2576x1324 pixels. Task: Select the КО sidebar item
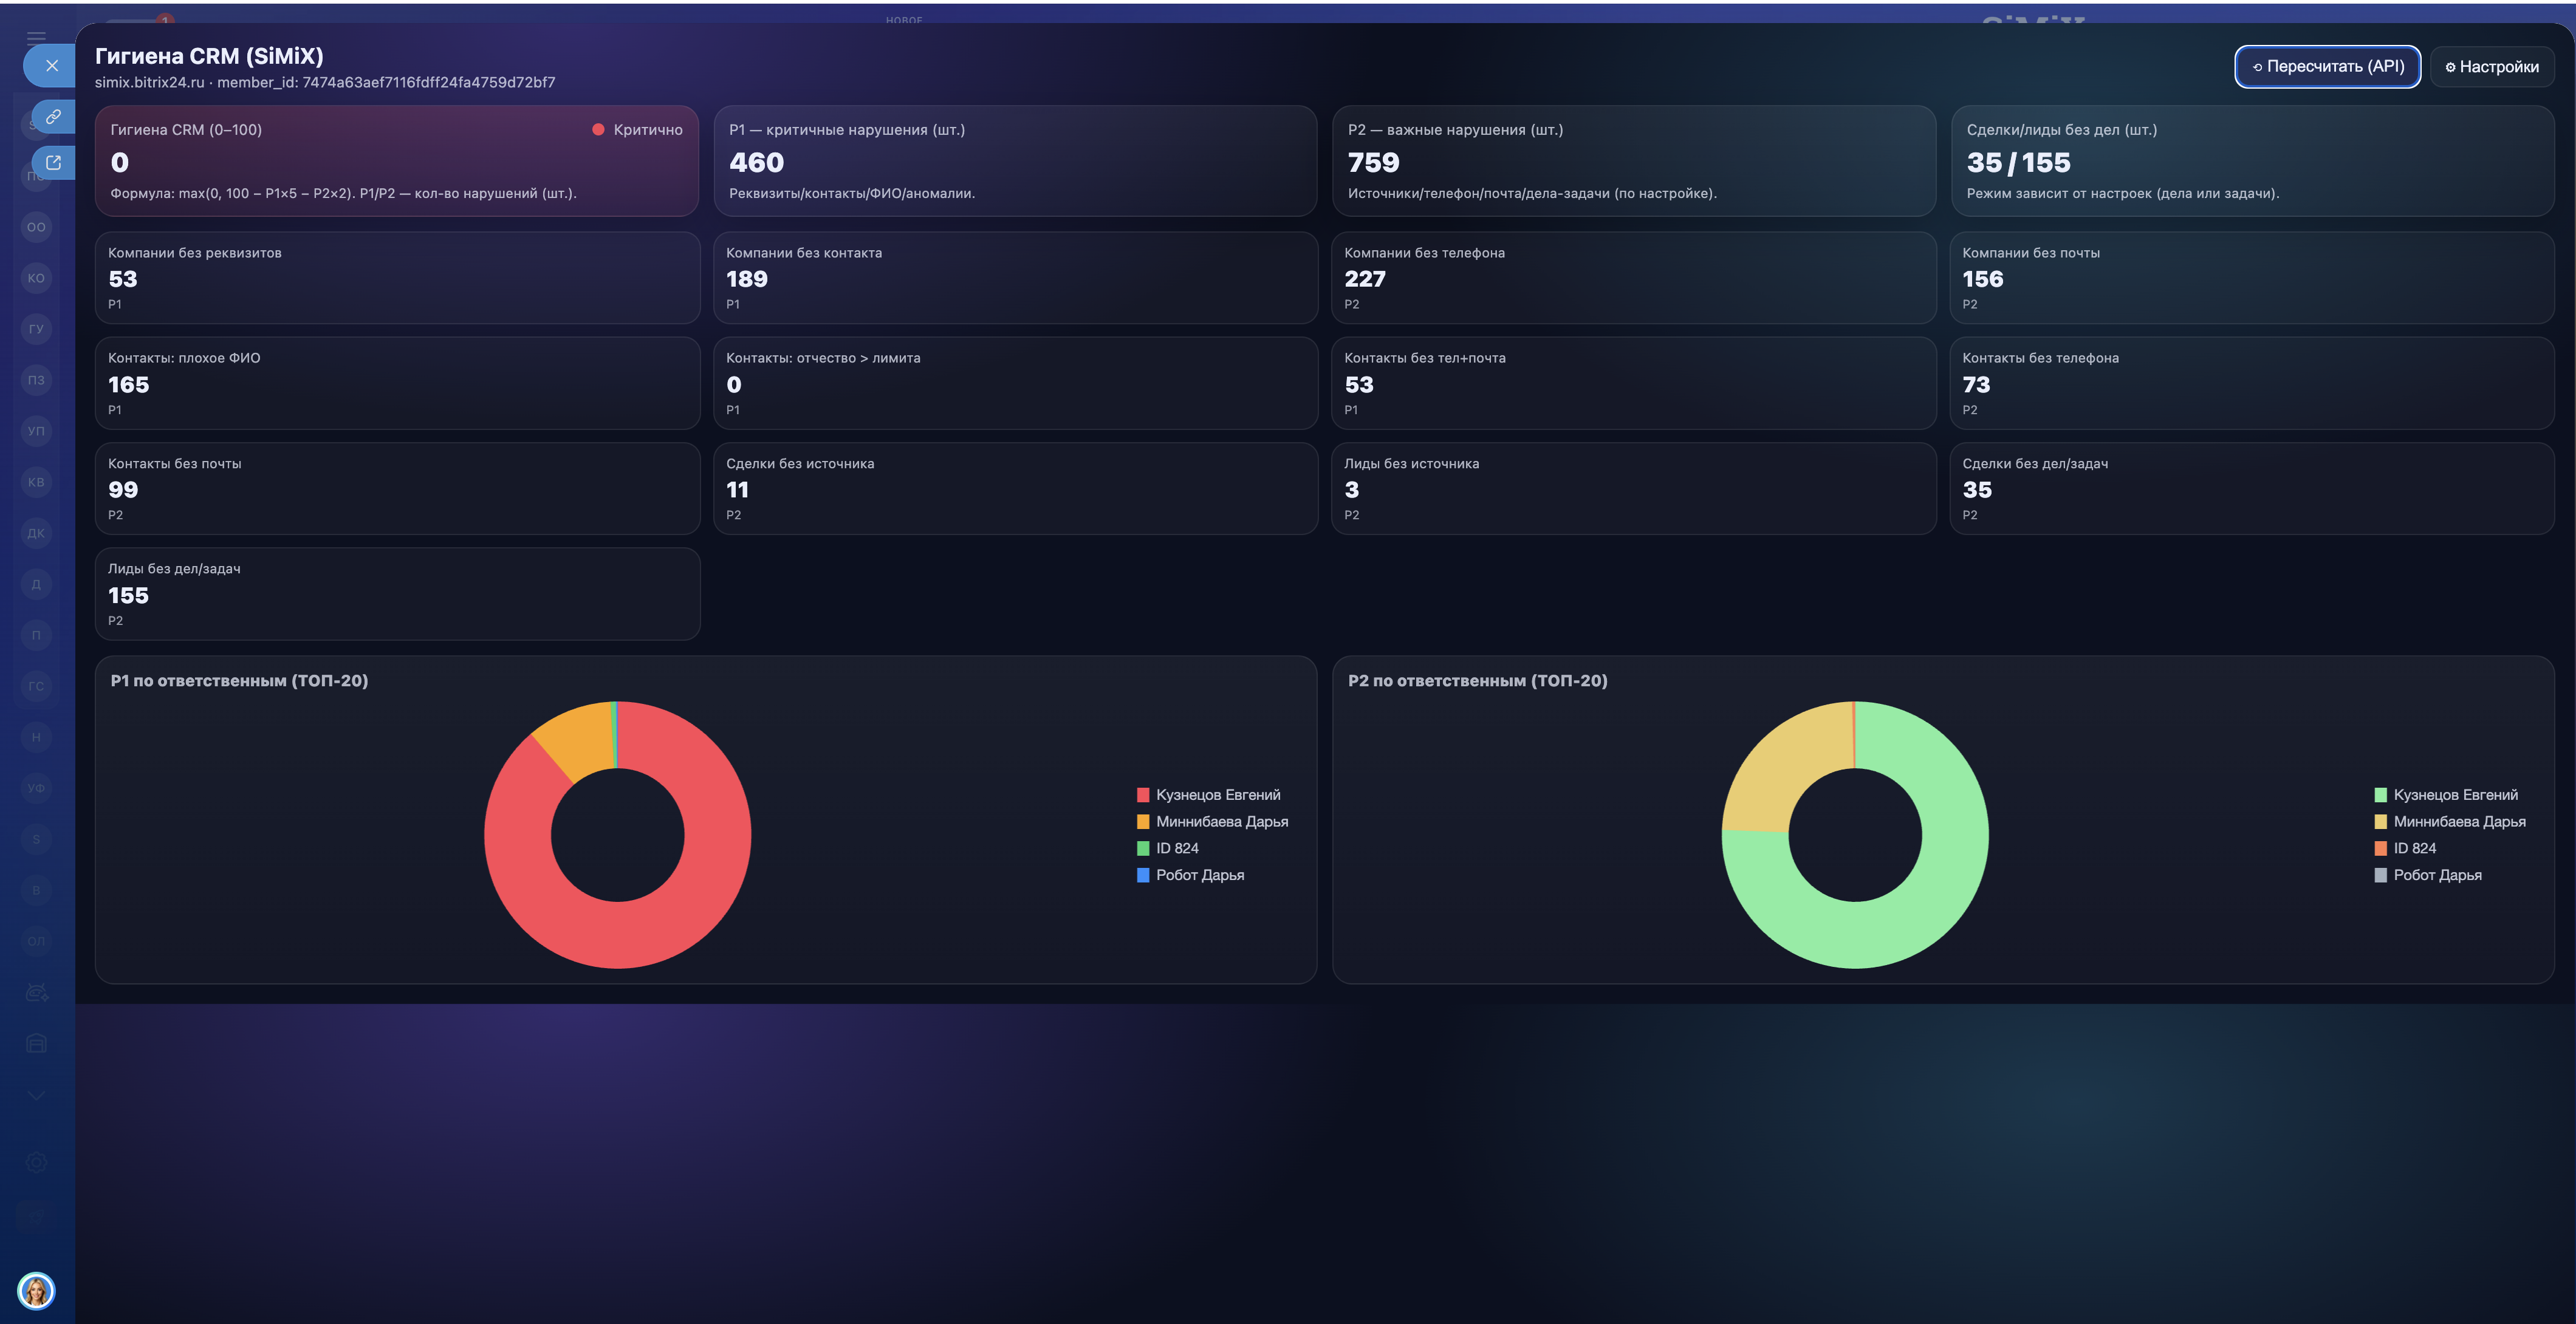coord(36,278)
